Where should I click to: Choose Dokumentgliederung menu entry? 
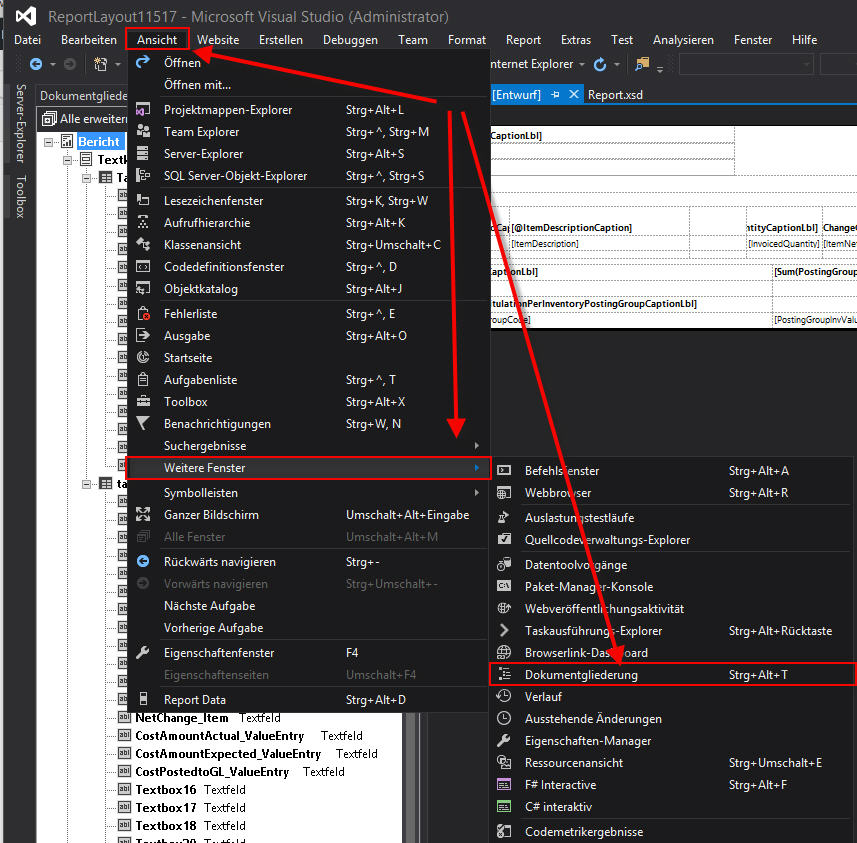pyautogui.click(x=672, y=675)
